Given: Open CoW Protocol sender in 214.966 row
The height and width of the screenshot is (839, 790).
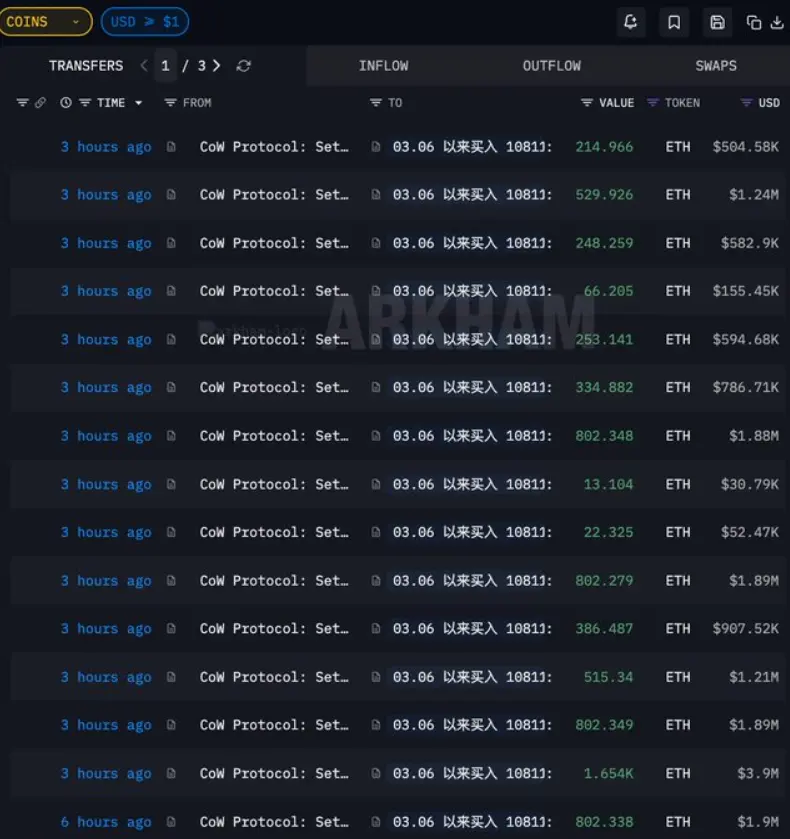Looking at the screenshot, I should pos(274,147).
